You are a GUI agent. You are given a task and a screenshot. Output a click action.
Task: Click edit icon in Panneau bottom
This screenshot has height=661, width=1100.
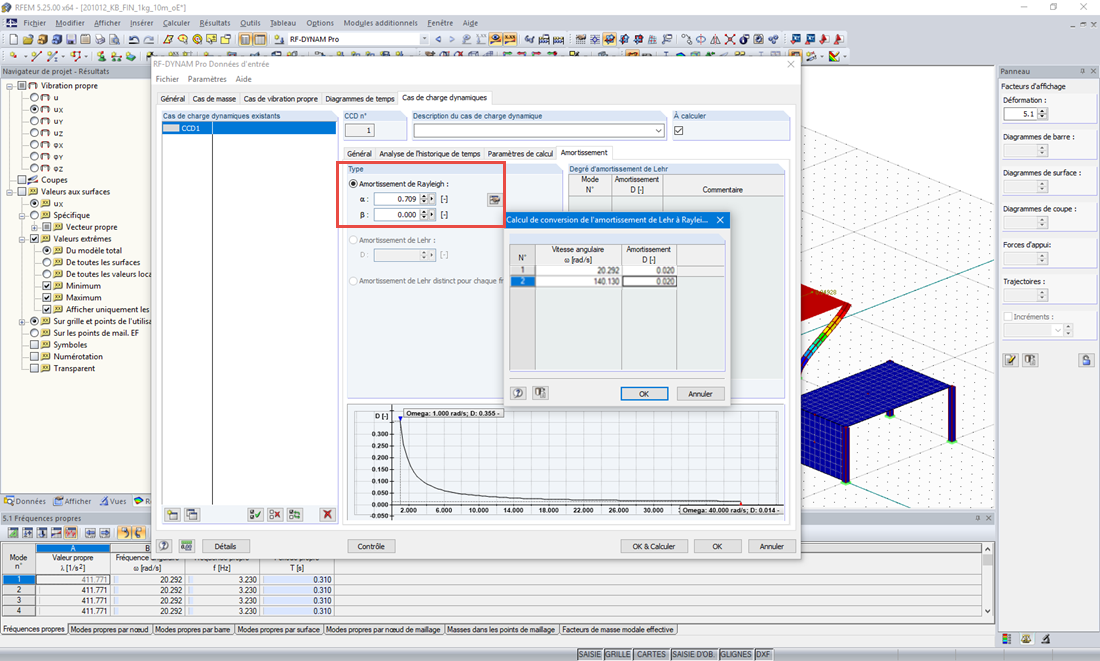click(1010, 360)
